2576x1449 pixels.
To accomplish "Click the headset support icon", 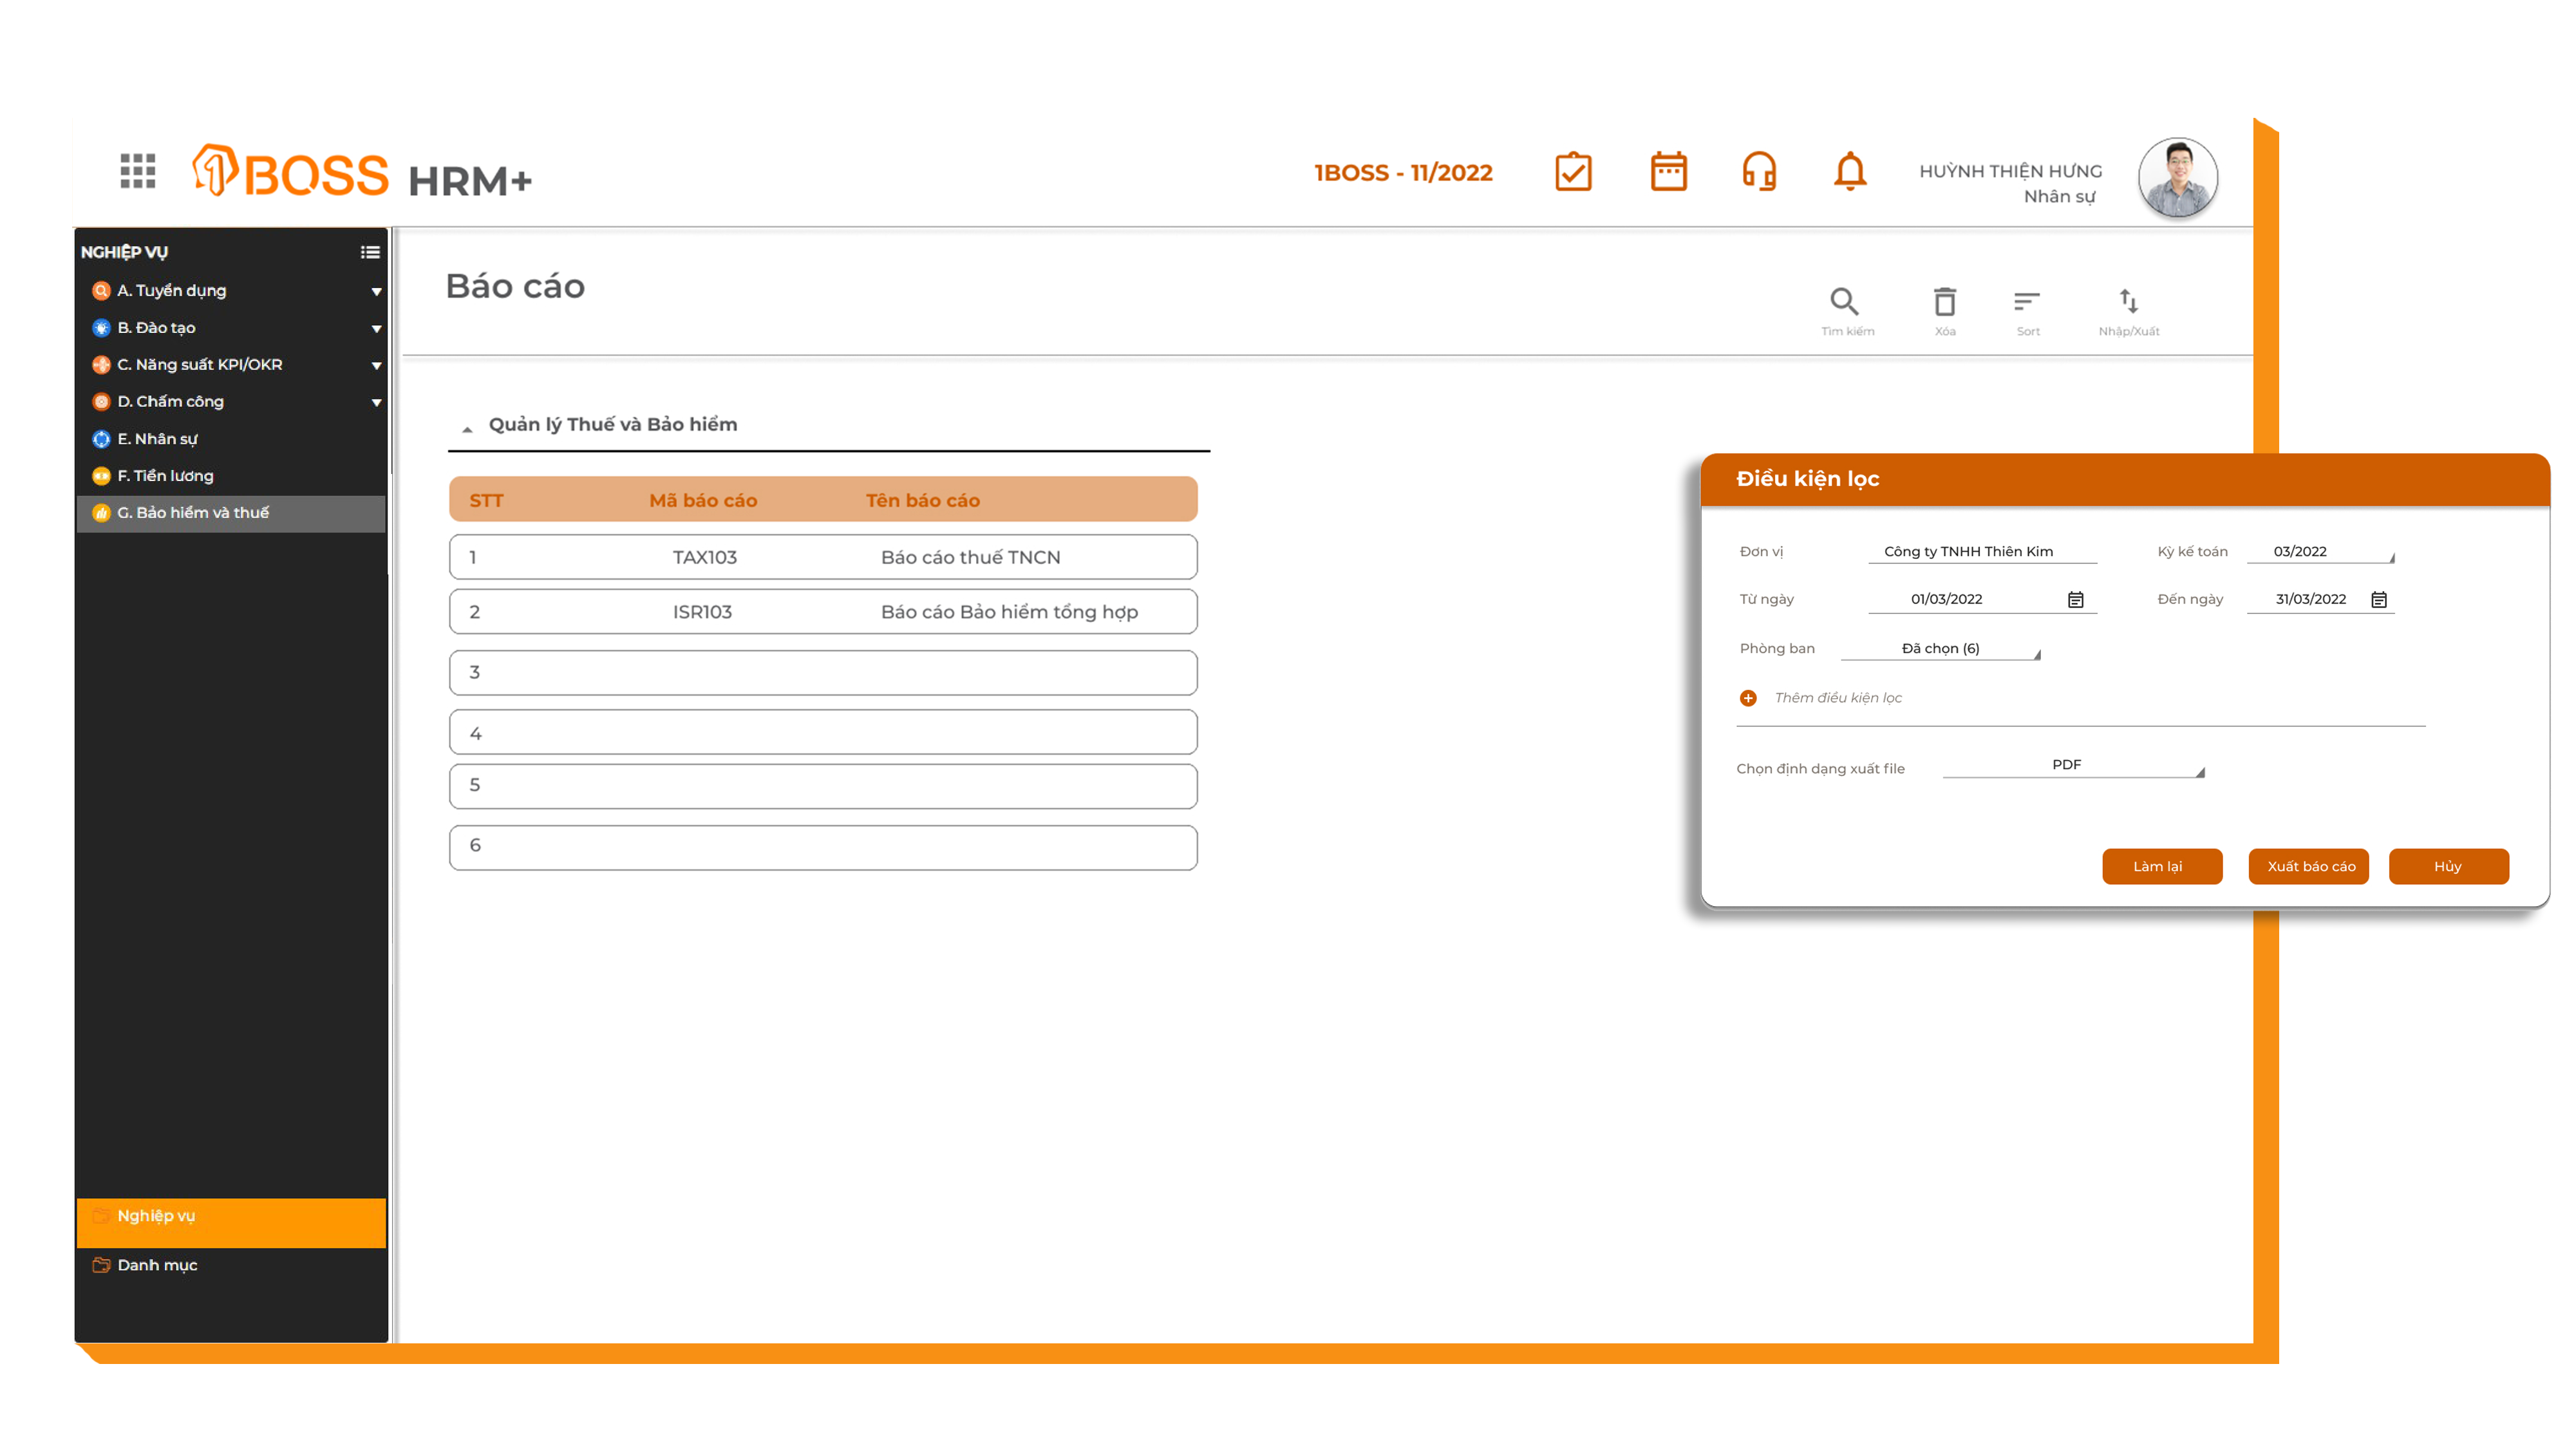I will (x=1758, y=172).
